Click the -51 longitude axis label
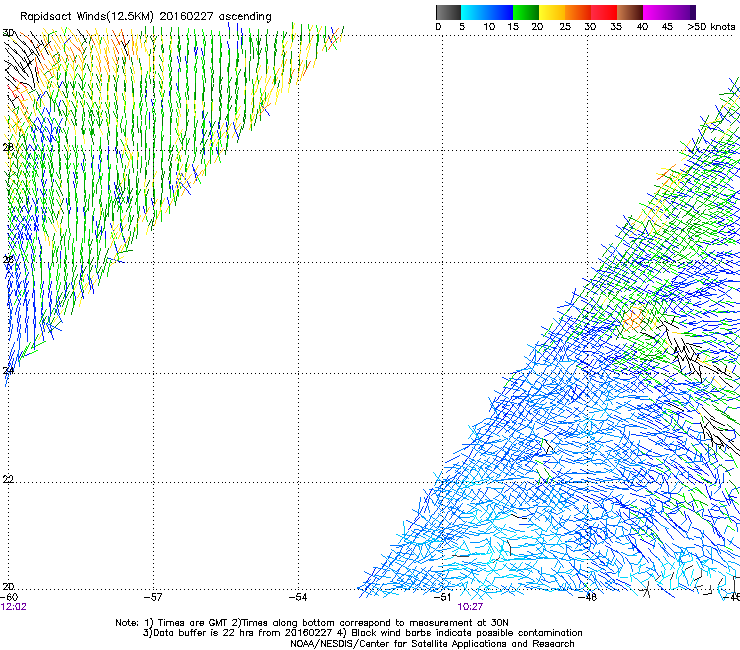The height and width of the screenshot is (650, 740). [x=443, y=597]
